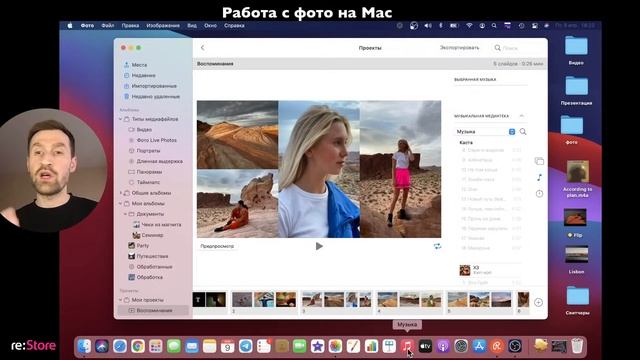Viewport: 640px width, 360px height.
Task: Open the Вид menu
Action: tap(192, 25)
